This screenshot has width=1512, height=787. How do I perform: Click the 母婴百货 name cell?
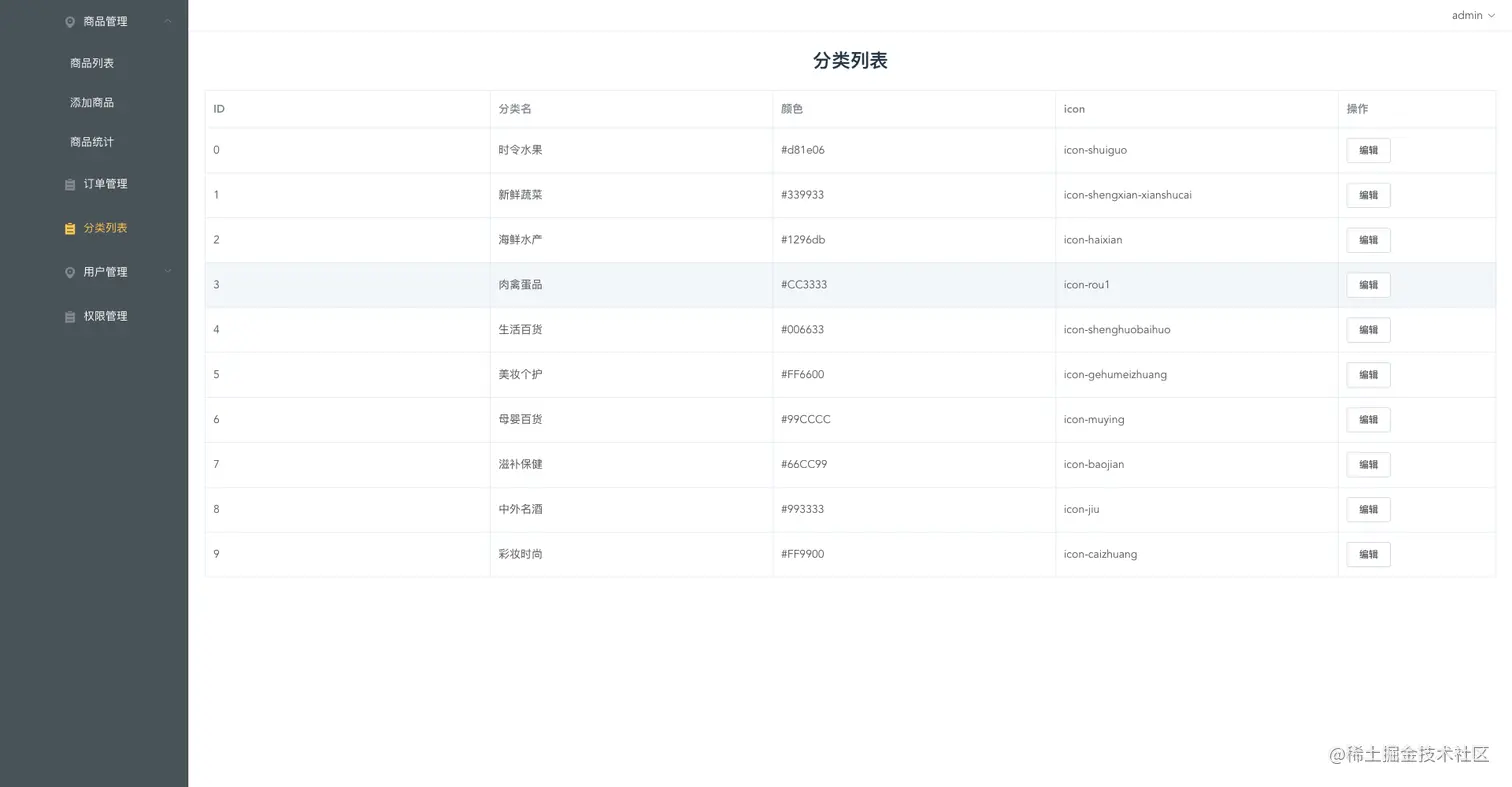click(x=631, y=420)
